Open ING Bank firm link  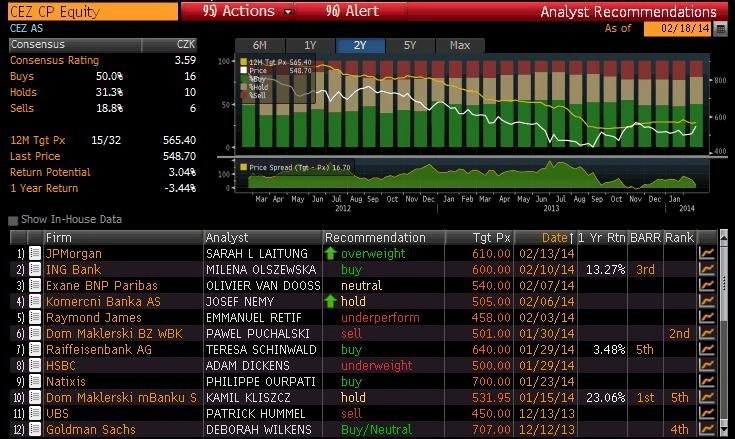[x=73, y=269]
